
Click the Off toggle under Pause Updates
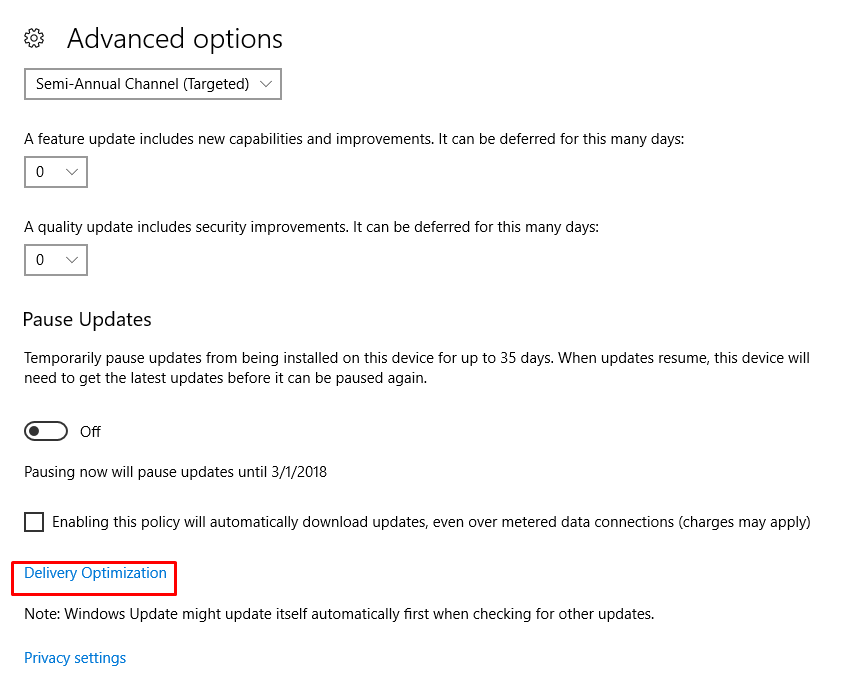click(x=45, y=431)
